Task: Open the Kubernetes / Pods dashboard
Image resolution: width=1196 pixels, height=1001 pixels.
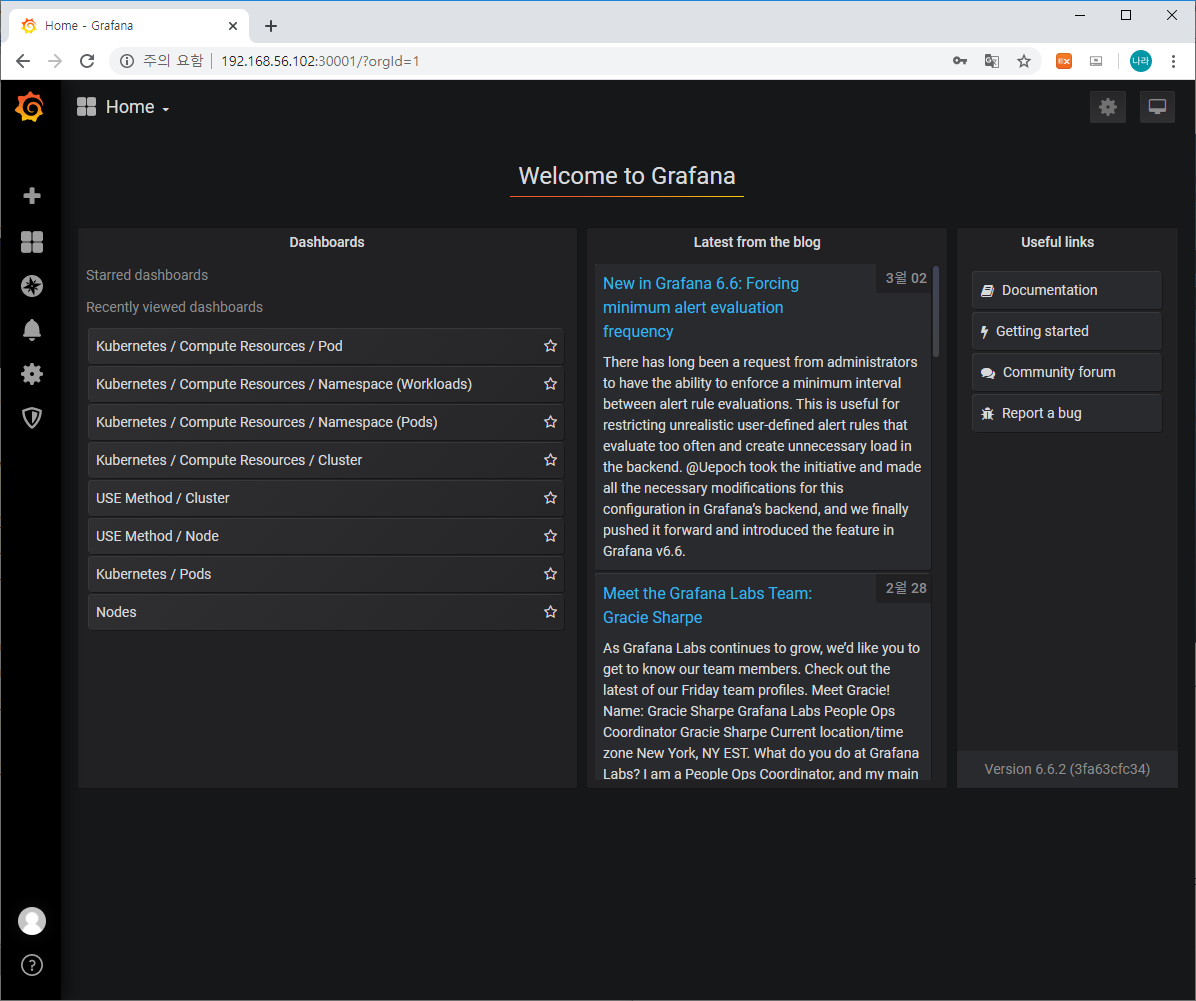Action: pyautogui.click(x=326, y=574)
